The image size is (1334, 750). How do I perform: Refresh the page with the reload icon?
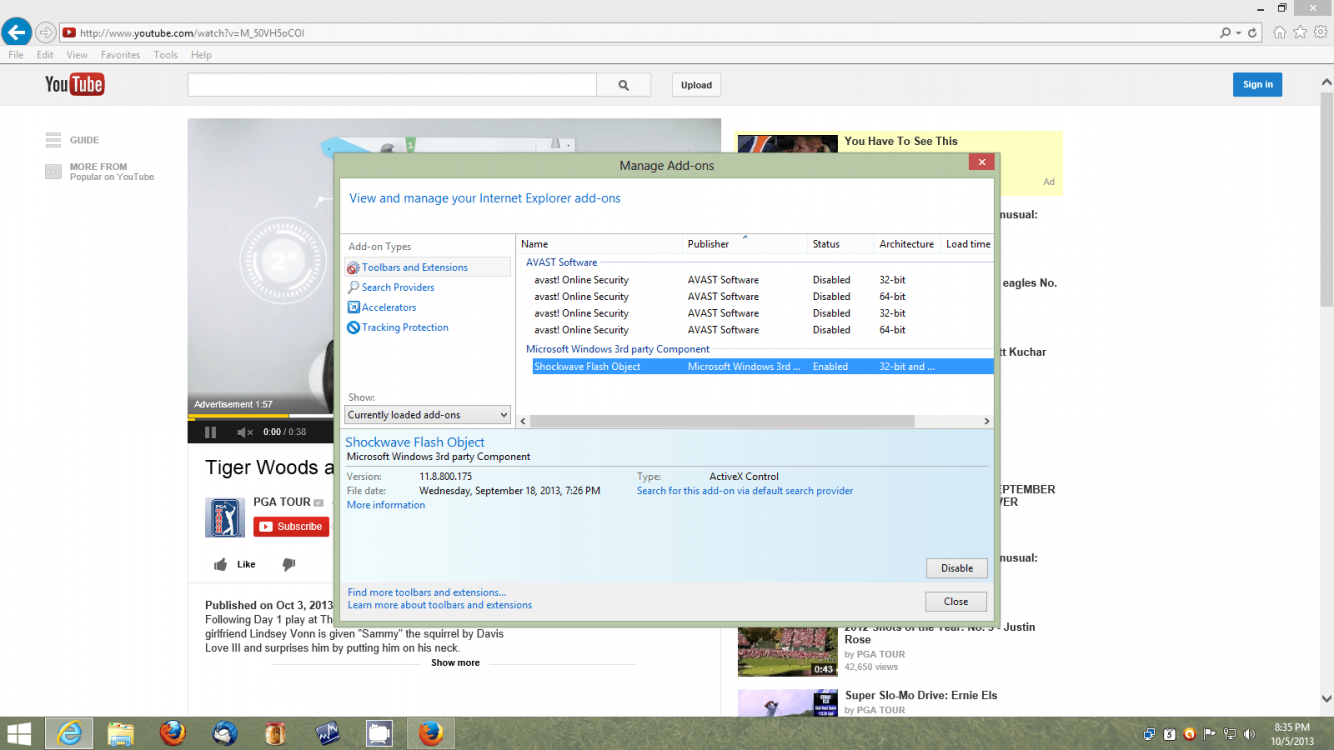tap(1252, 33)
